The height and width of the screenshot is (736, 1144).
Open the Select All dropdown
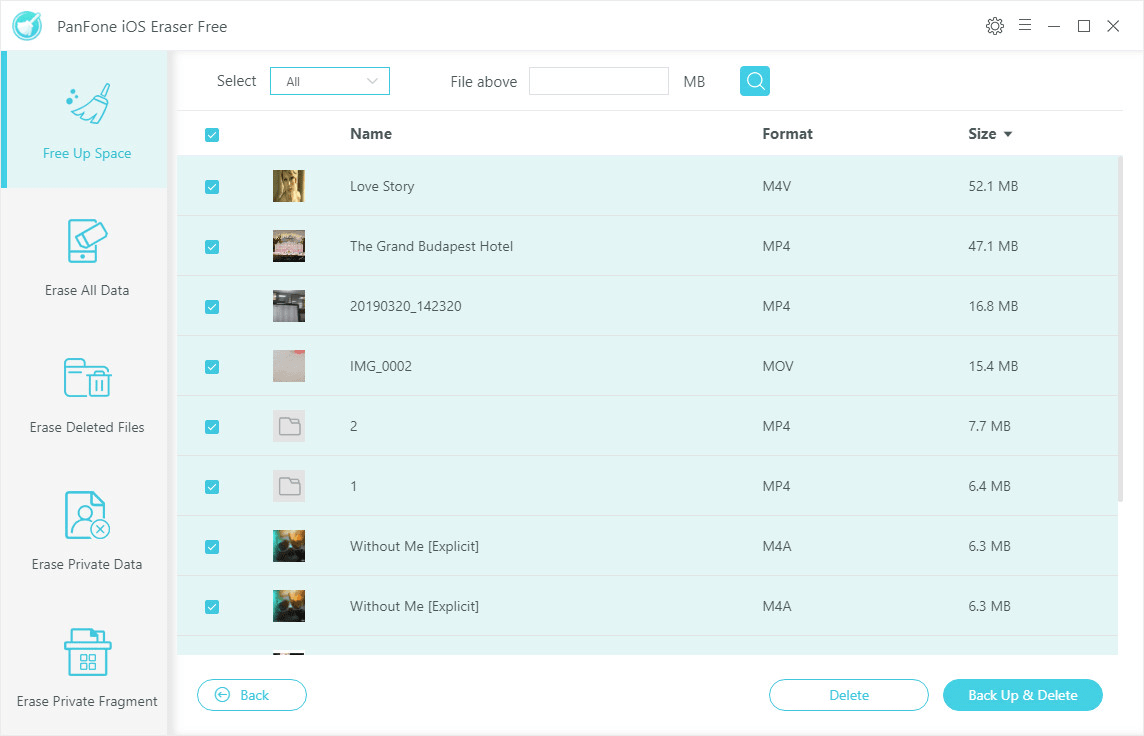click(330, 81)
